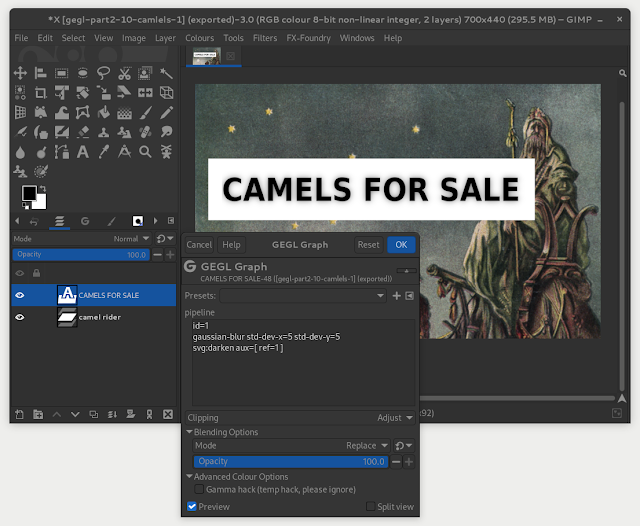Select the Rectangle Select tool

62,73
